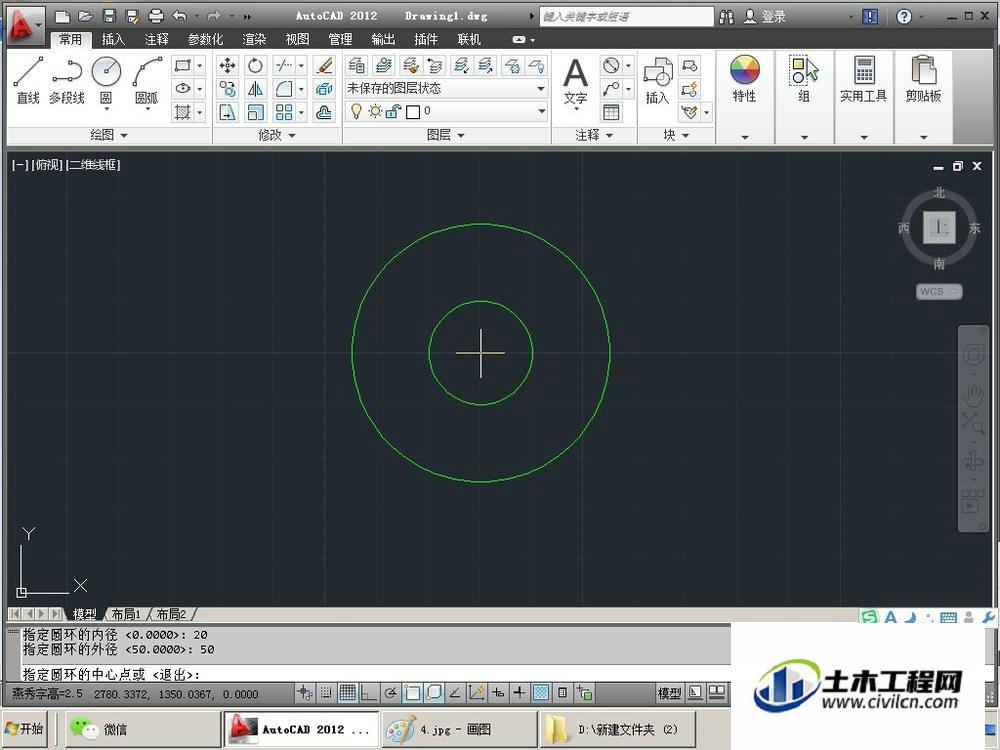Toggle layer on/off lightbulb
The image size is (1000, 750).
point(357,112)
